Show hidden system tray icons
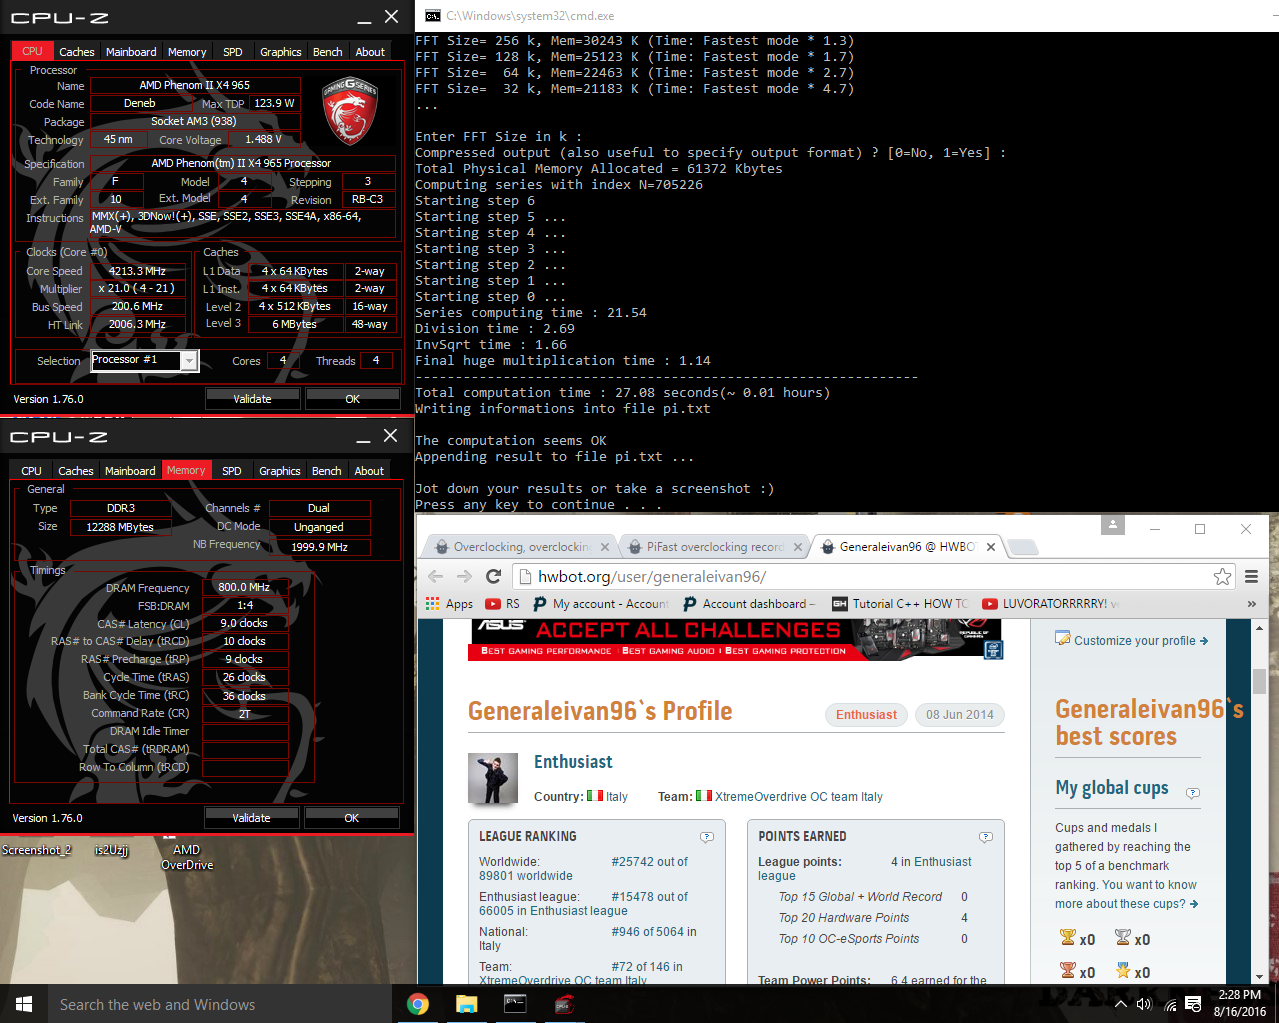 tap(1120, 1004)
